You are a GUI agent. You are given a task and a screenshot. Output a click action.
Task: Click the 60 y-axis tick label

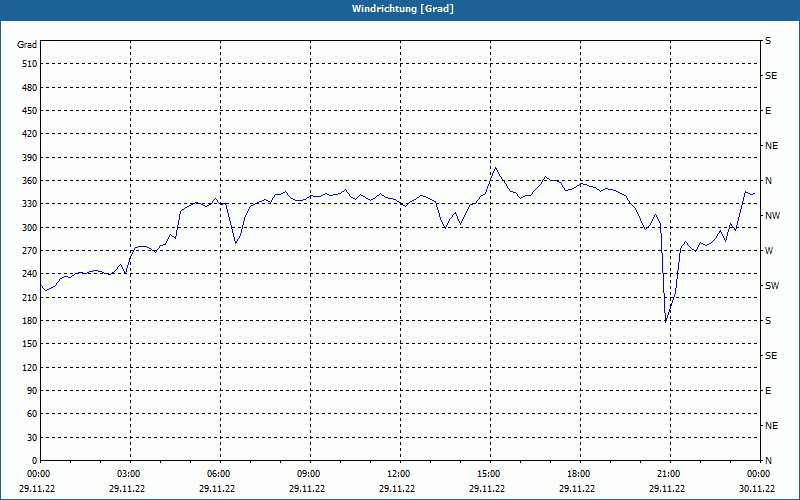(32, 414)
